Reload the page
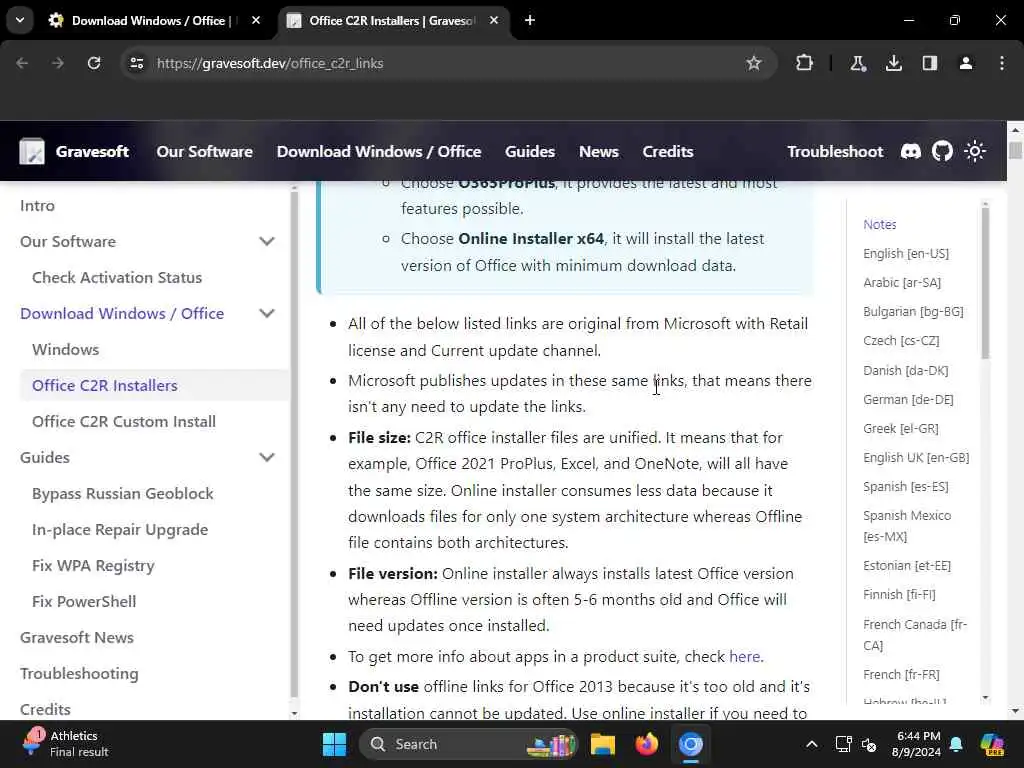This screenshot has height=768, width=1024. [94, 63]
